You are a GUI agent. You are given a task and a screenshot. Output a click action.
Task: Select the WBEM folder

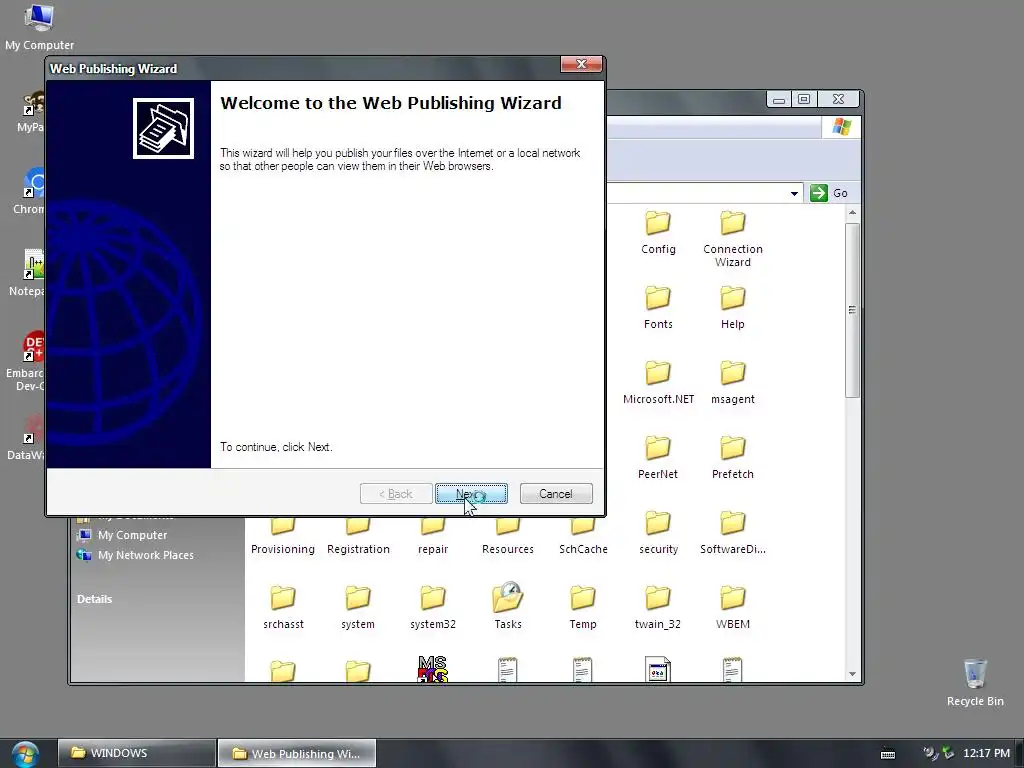click(732, 608)
